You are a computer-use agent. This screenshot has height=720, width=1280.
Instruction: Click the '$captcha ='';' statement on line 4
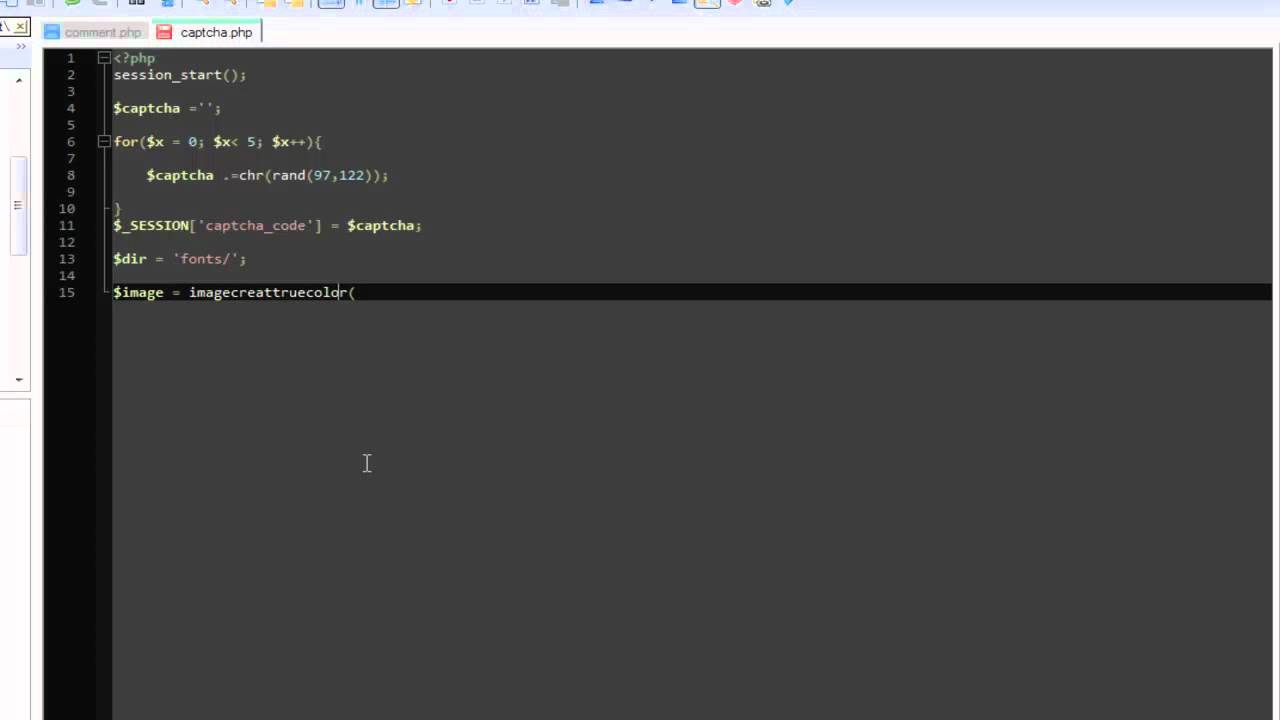click(167, 108)
